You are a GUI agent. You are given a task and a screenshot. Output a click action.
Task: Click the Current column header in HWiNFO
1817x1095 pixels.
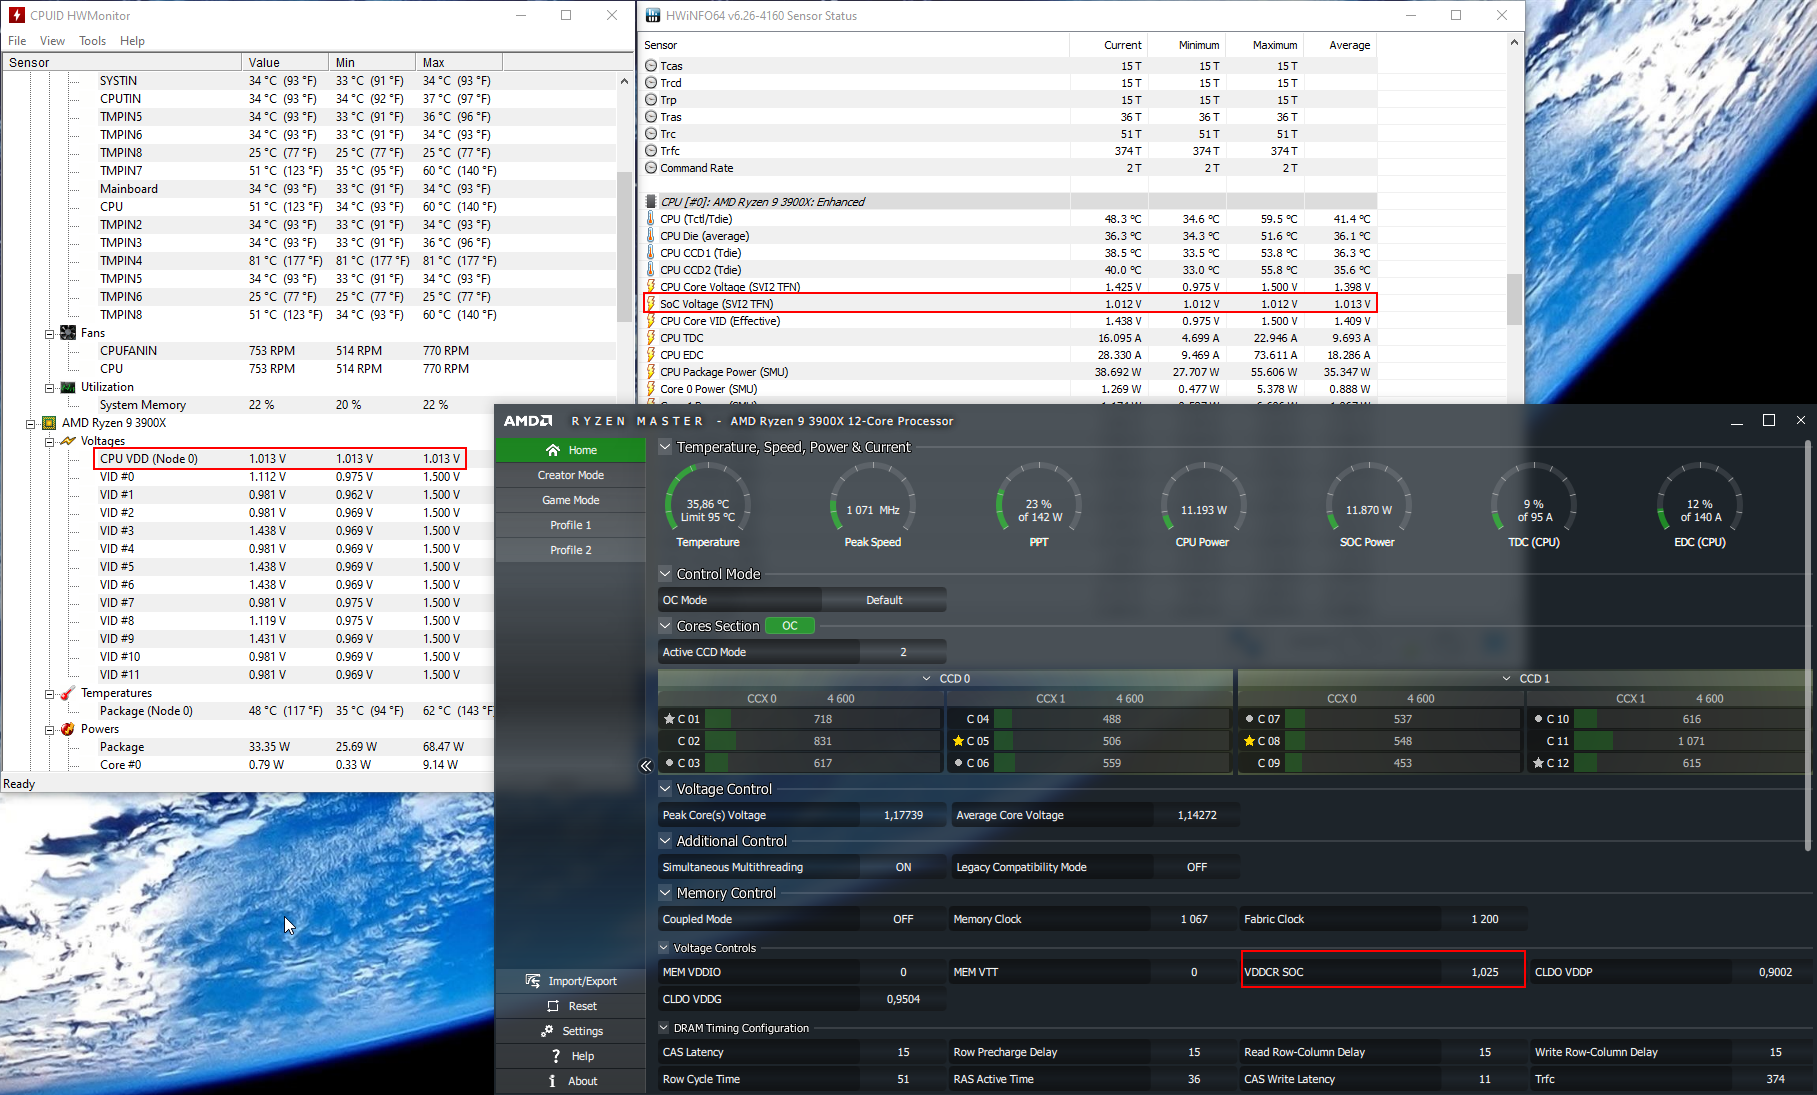[1109, 45]
